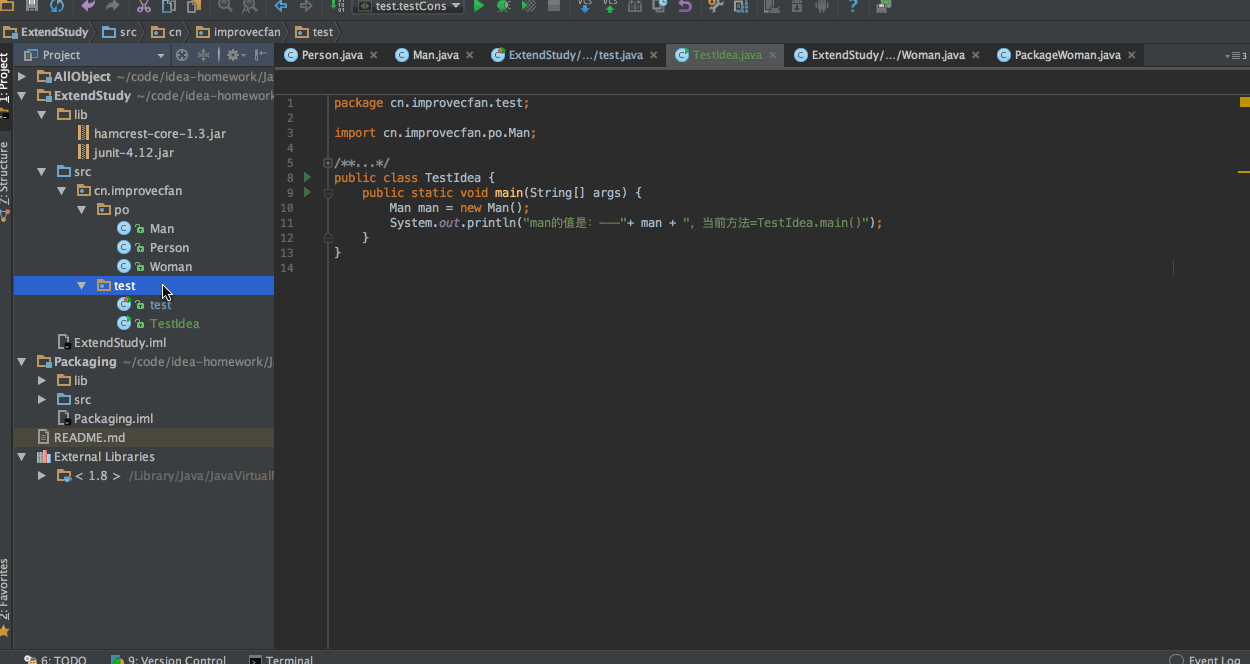1250x664 pixels.
Task: Click the blue Back navigation arrow
Action: click(281, 6)
